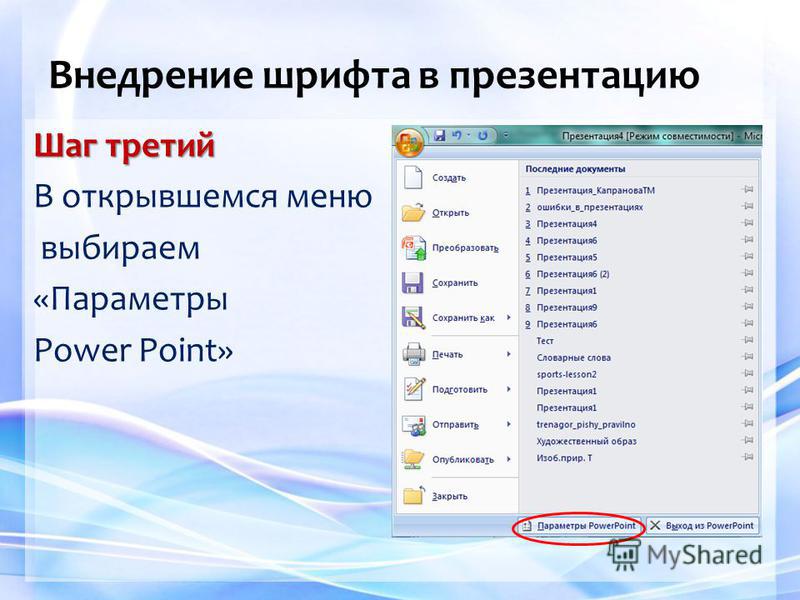This screenshot has height=600, width=800.
Task: Toggle pin for Презентация5
Action: pyautogui.click(x=747, y=257)
